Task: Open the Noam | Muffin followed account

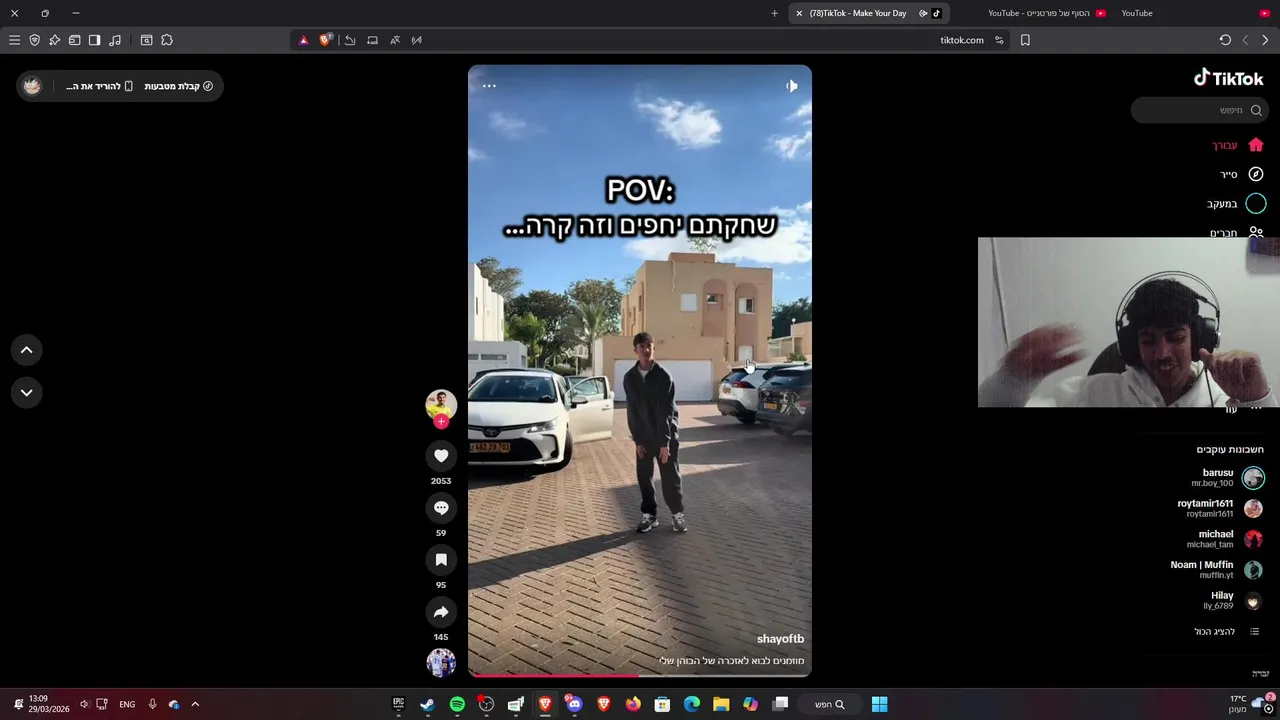Action: pyautogui.click(x=1217, y=570)
